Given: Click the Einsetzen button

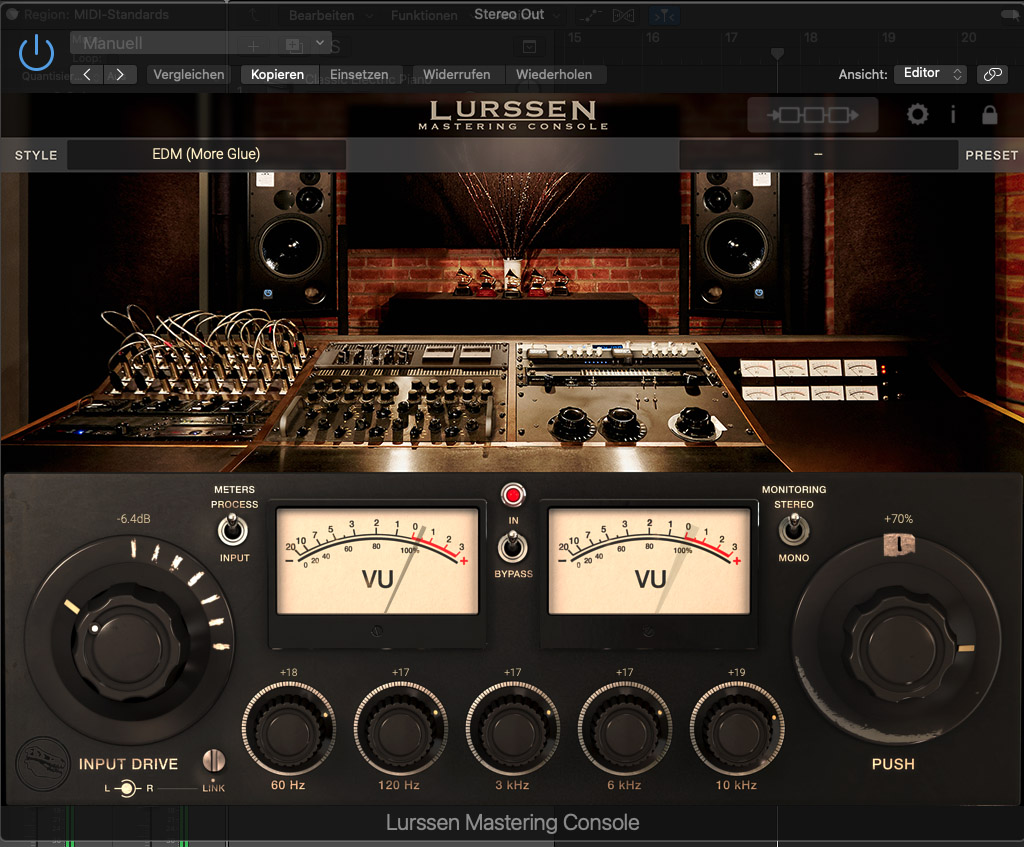Looking at the screenshot, I should [x=359, y=74].
